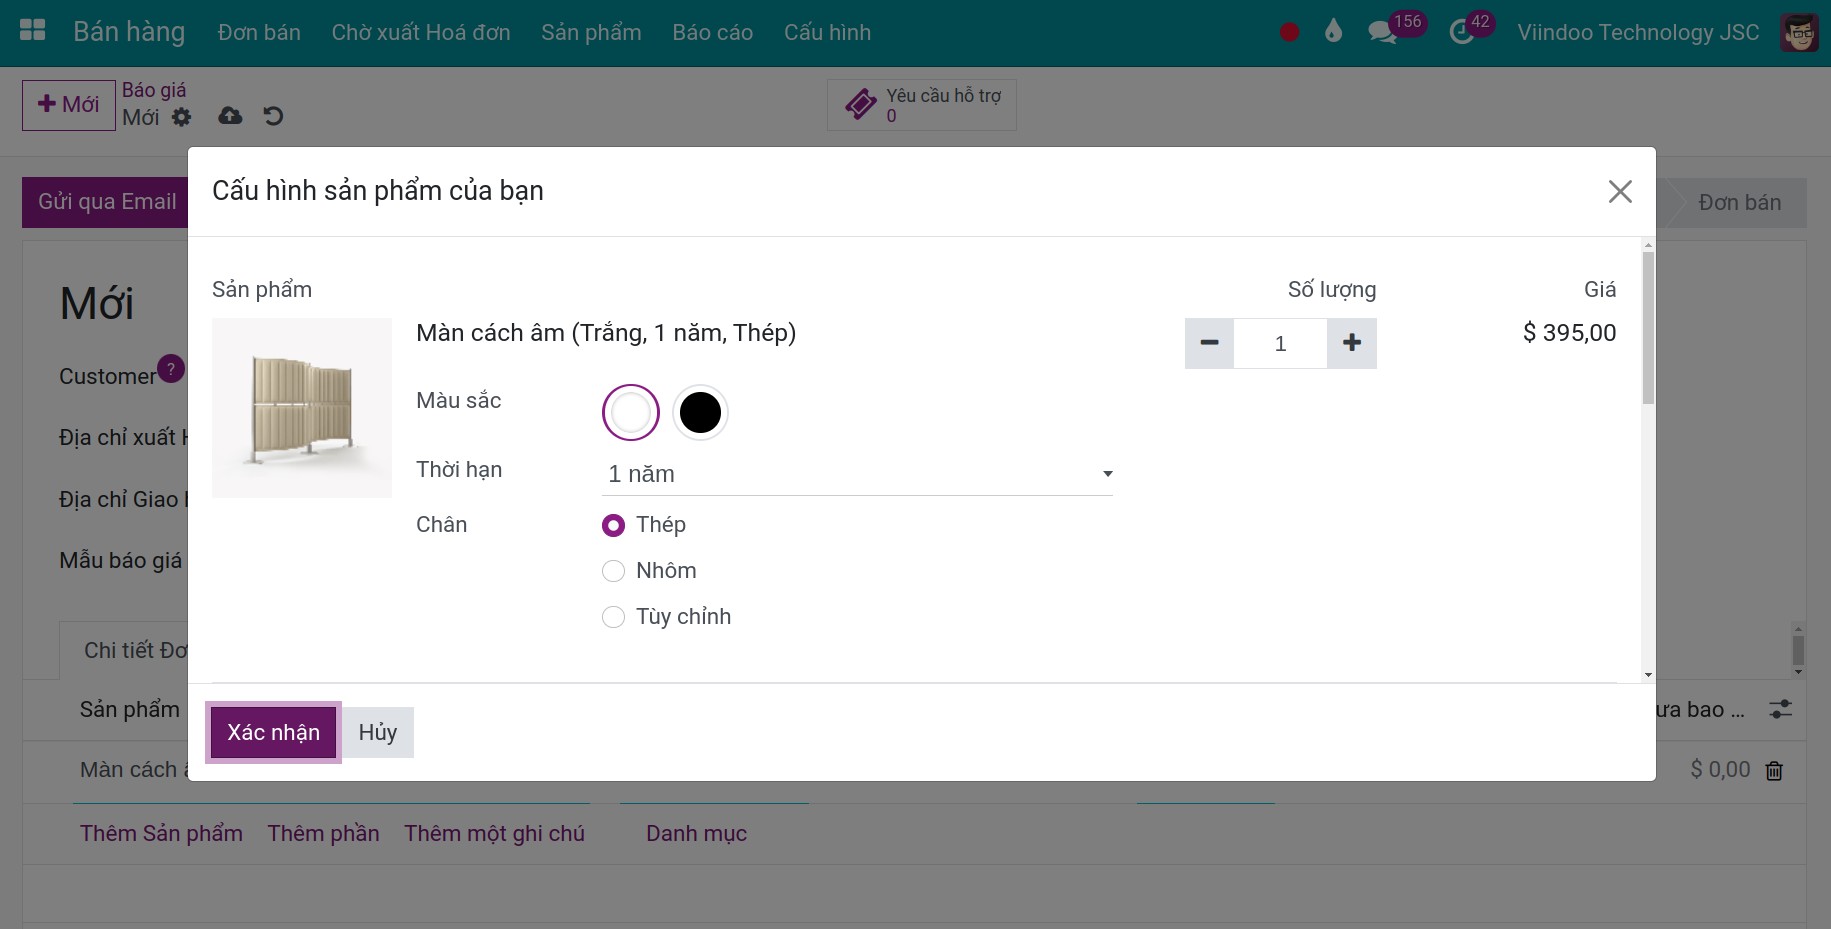
Task: Click the Mới new record button
Action: [69, 105]
